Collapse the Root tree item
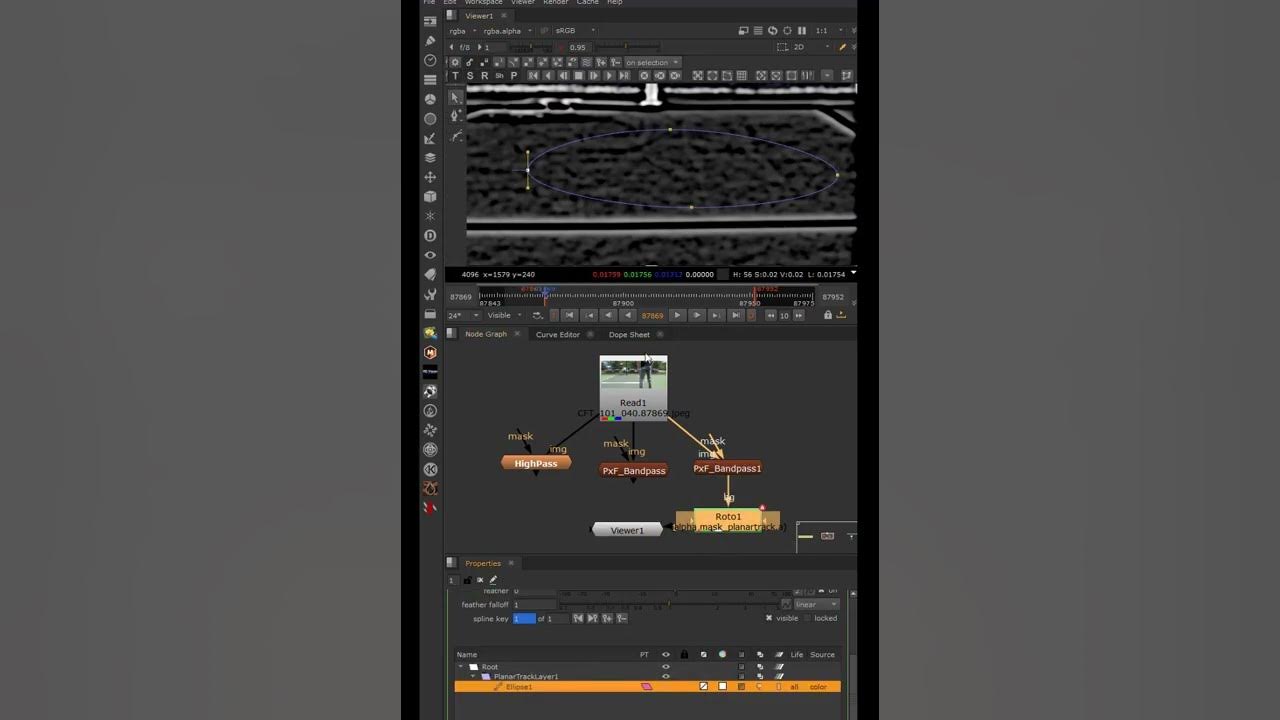Image resolution: width=1280 pixels, height=720 pixels. point(462,667)
